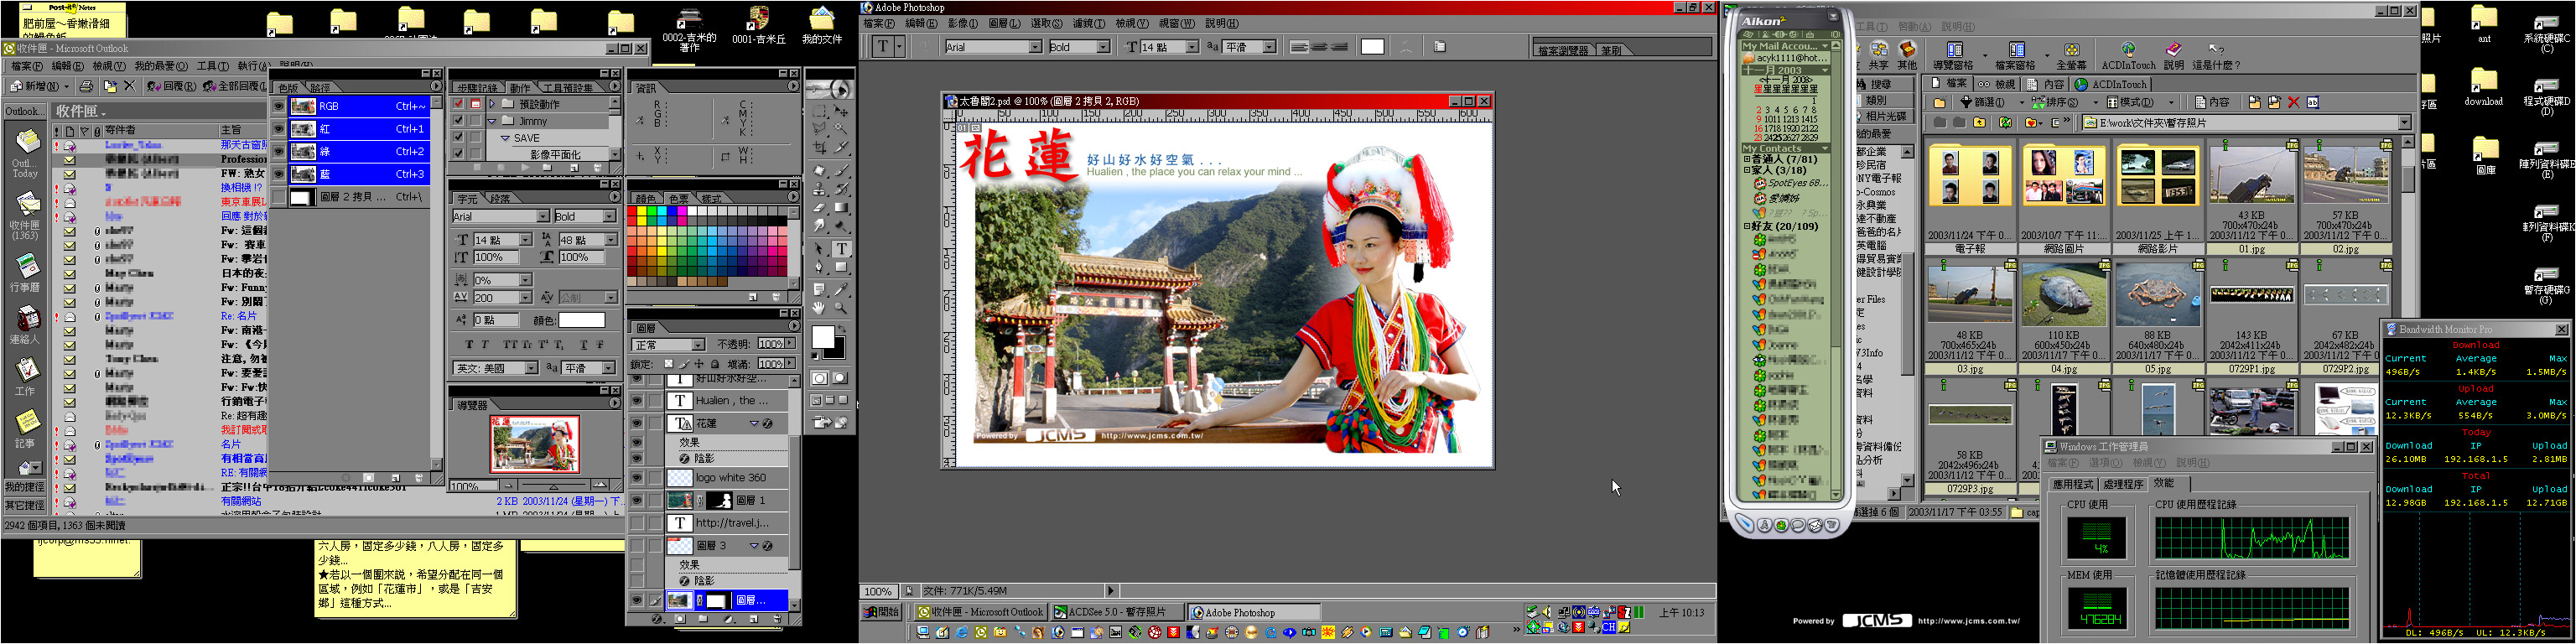This screenshot has width=2576, height=644.
Task: Hide the red (紅) channel eye icon
Action: pos(279,129)
